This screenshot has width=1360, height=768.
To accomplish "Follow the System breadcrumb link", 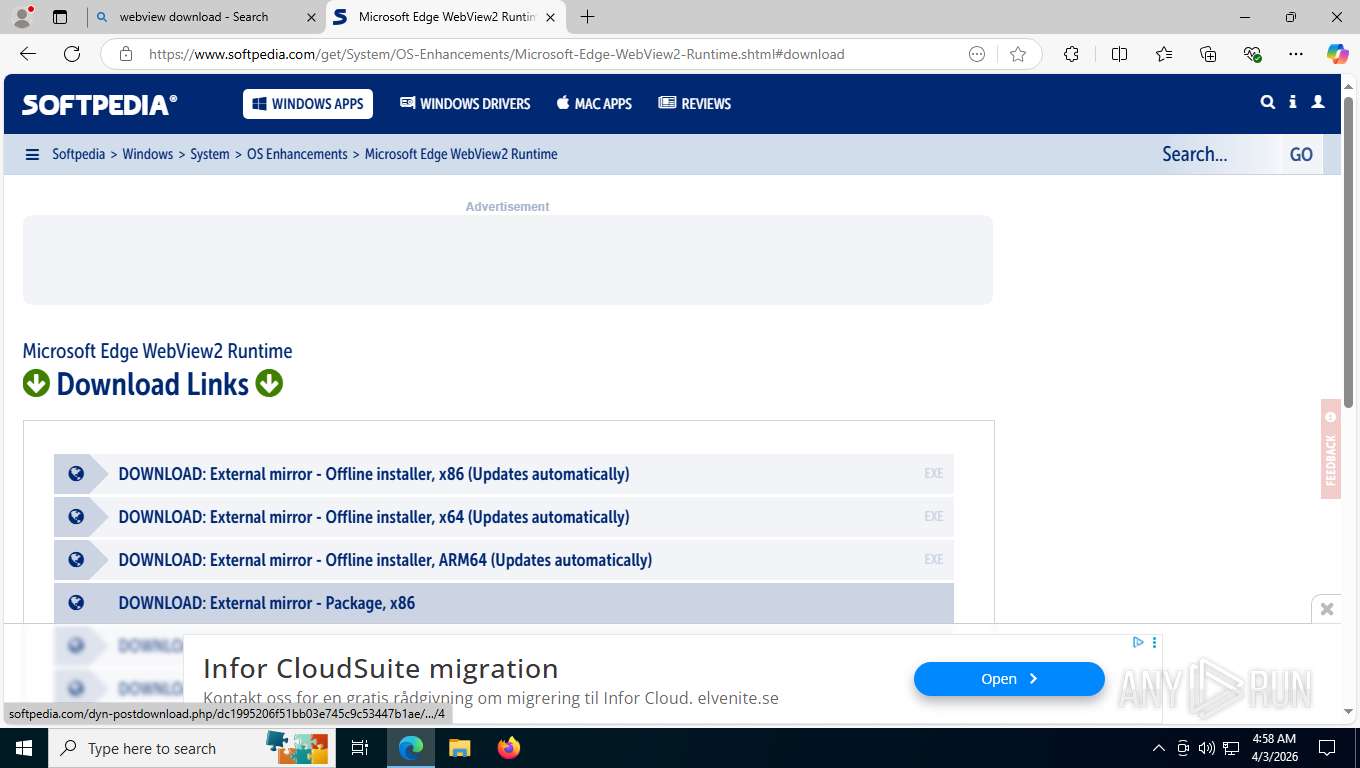I will [210, 154].
